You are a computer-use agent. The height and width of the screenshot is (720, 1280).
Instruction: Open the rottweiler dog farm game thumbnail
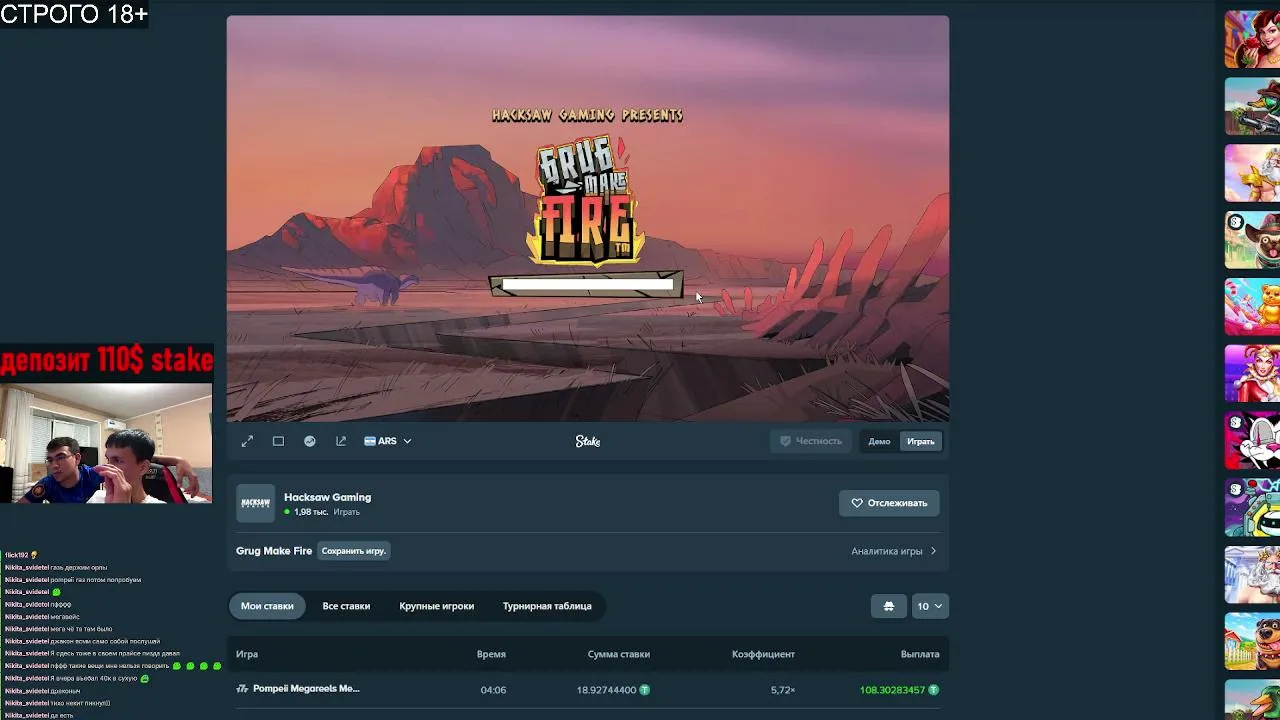point(1252,642)
